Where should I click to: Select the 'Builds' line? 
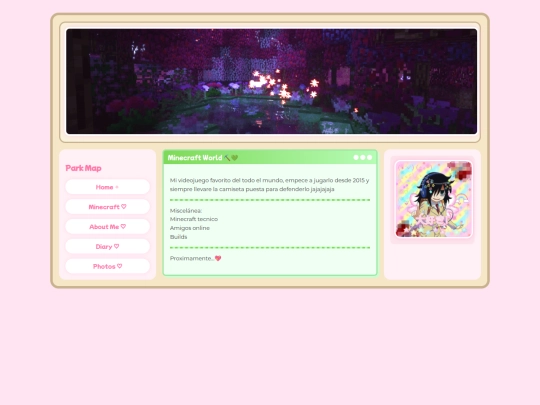178,237
